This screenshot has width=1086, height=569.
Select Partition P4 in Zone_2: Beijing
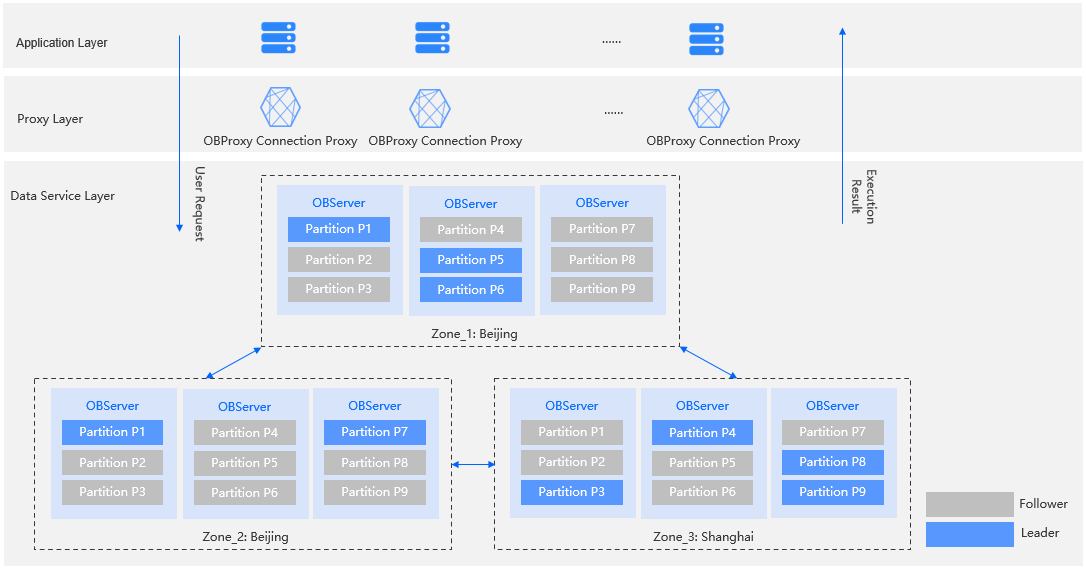point(244,433)
